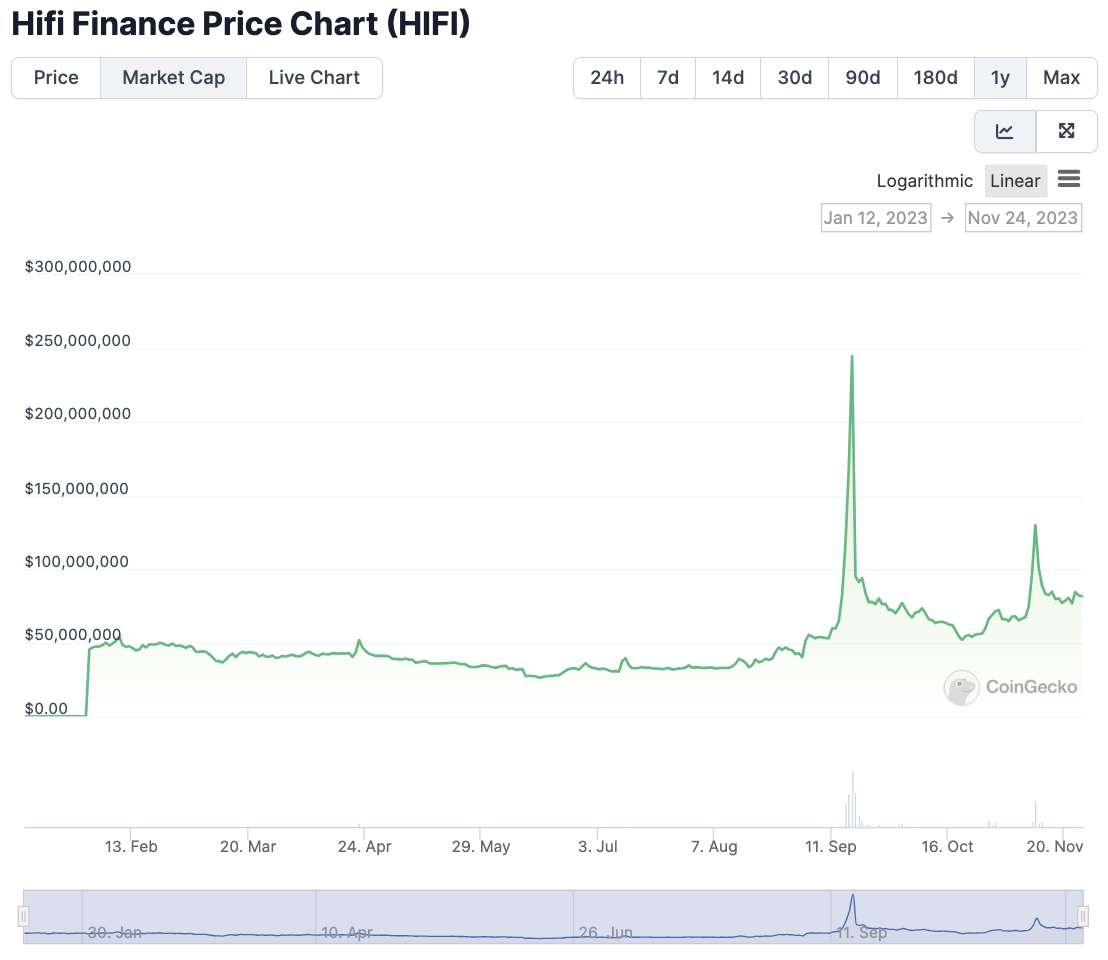1108x960 pixels.
Task: Grab the left navigator range handle
Action: pyautogui.click(x=23, y=917)
